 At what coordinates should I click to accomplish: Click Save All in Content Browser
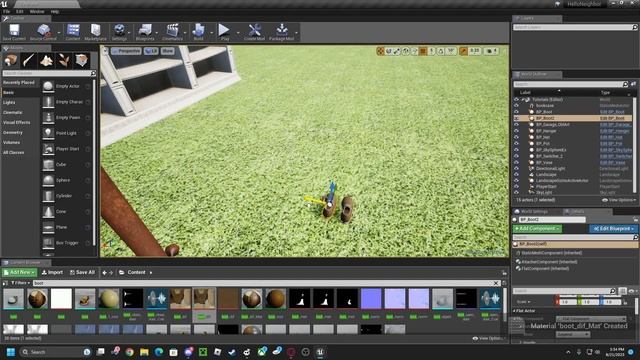coord(82,272)
